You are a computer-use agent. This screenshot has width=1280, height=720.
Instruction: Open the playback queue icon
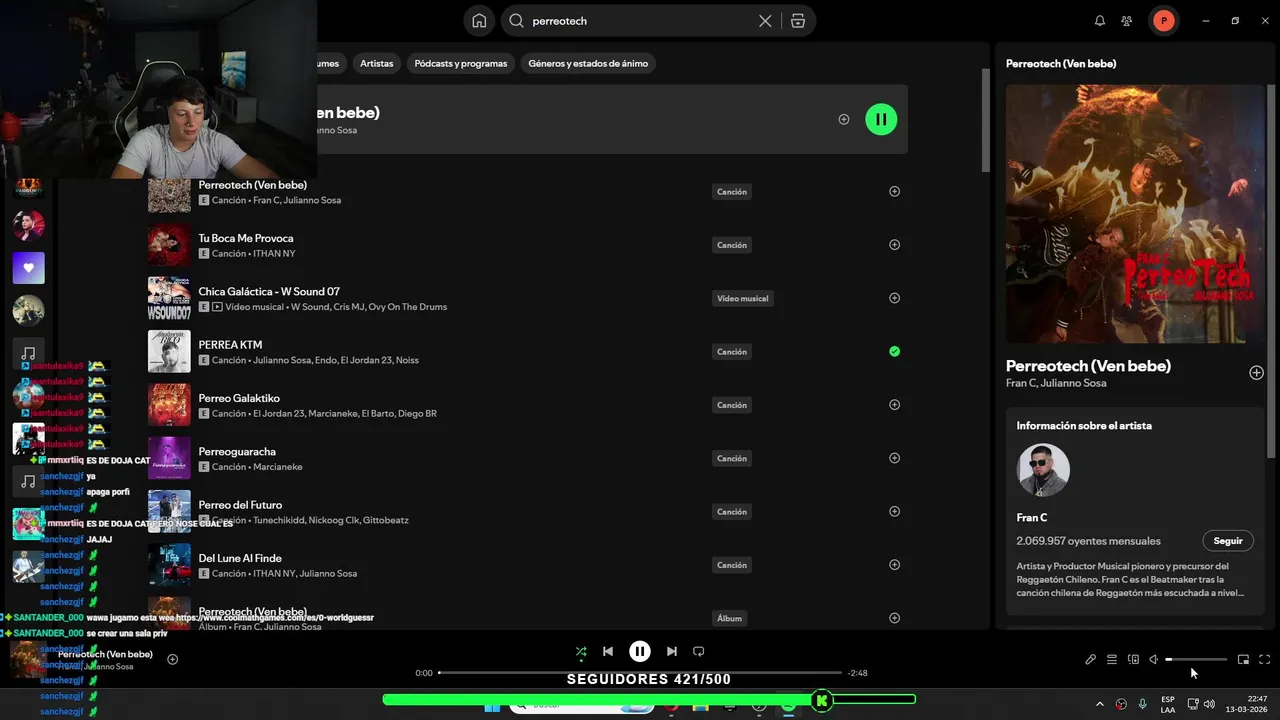(1112, 660)
